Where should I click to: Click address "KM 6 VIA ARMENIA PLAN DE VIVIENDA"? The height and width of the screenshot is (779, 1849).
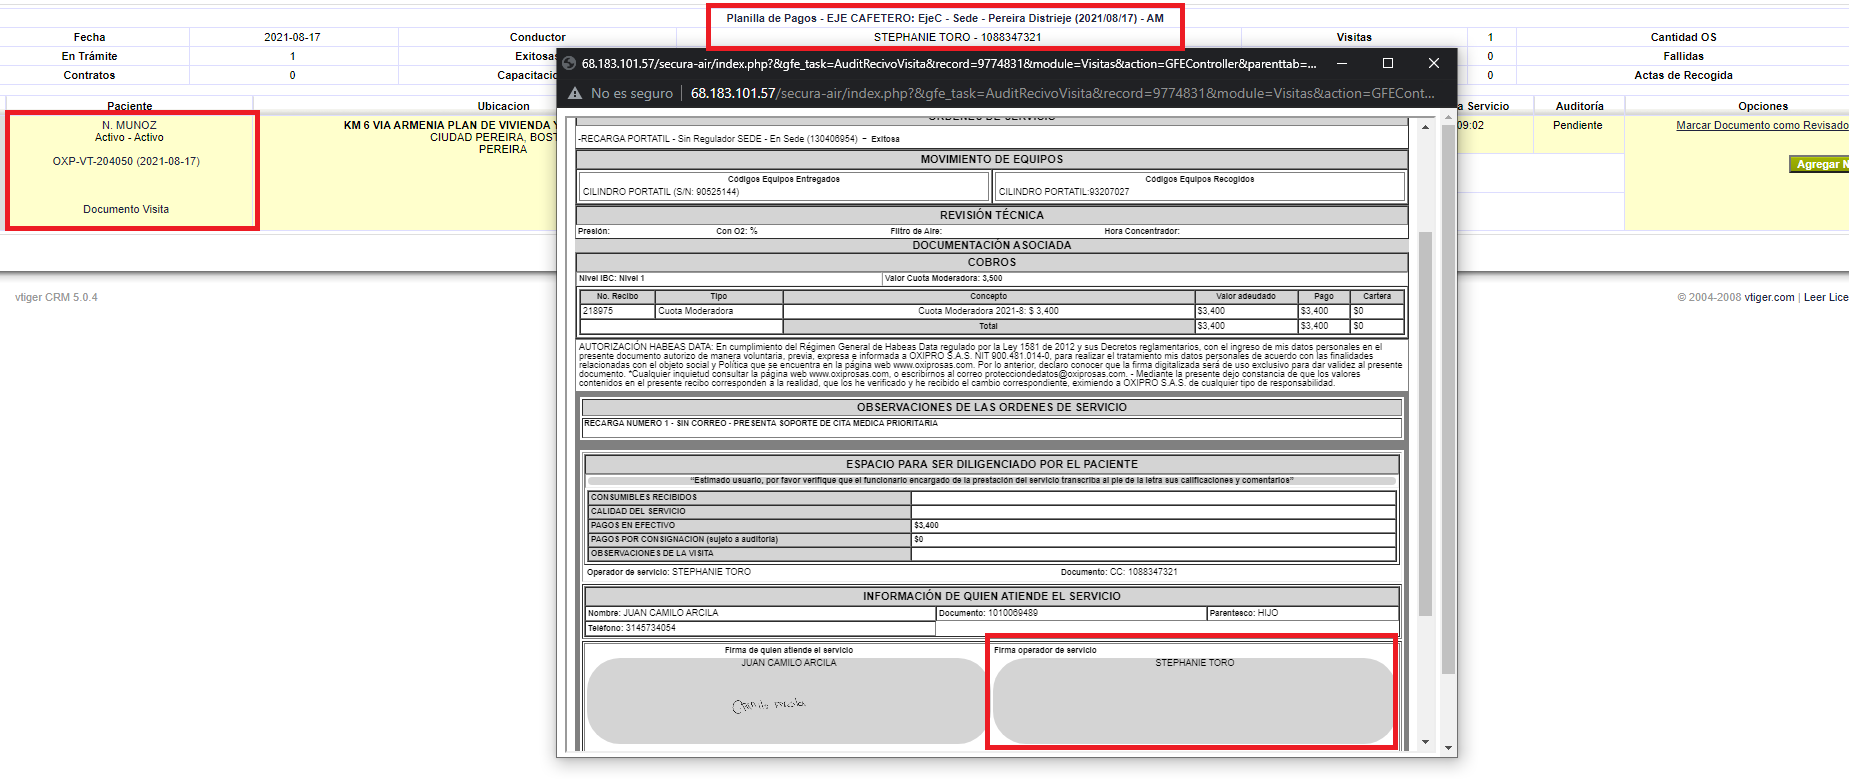[x=450, y=125]
